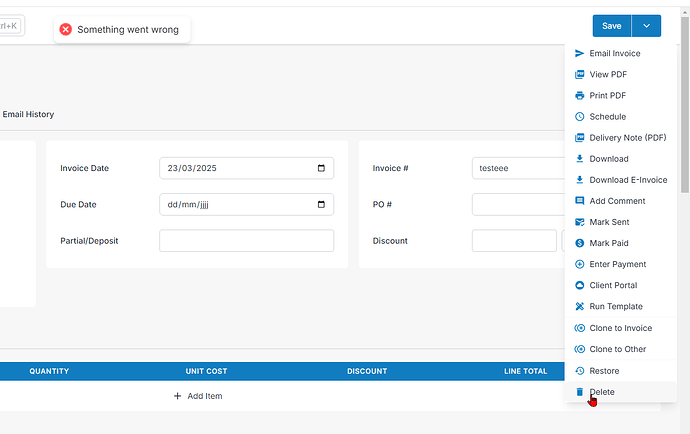Choose Enter Payment in the dropdown menu
Image resolution: width=690 pixels, height=434 pixels.
click(617, 264)
